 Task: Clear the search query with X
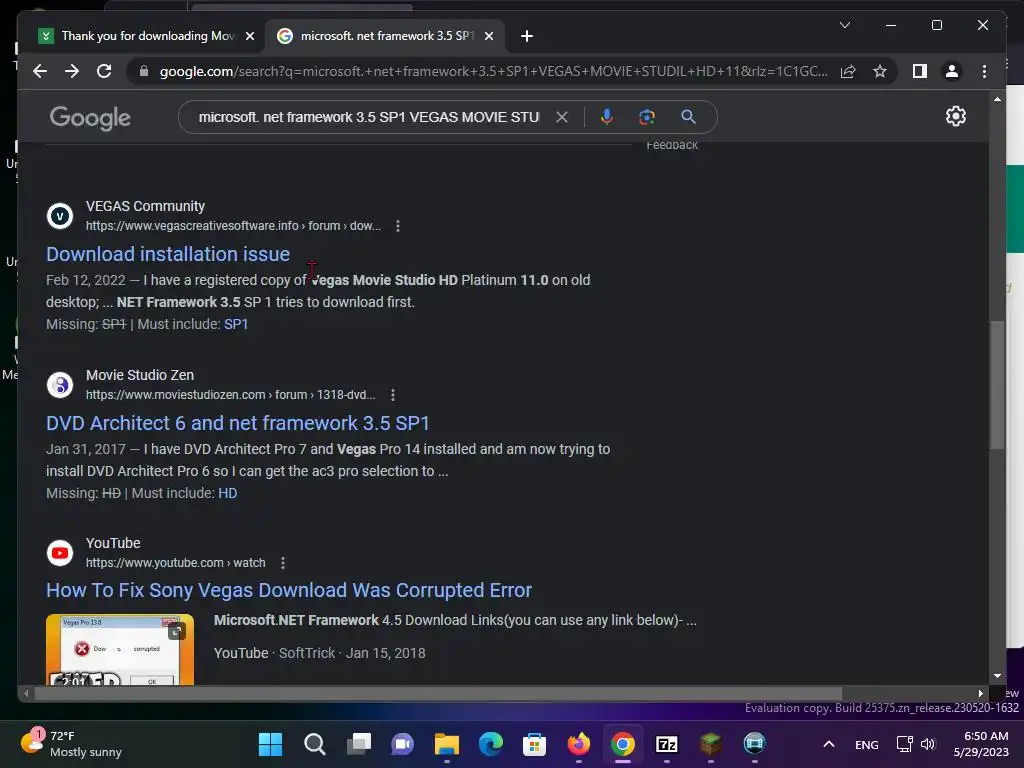pyautogui.click(x=562, y=117)
